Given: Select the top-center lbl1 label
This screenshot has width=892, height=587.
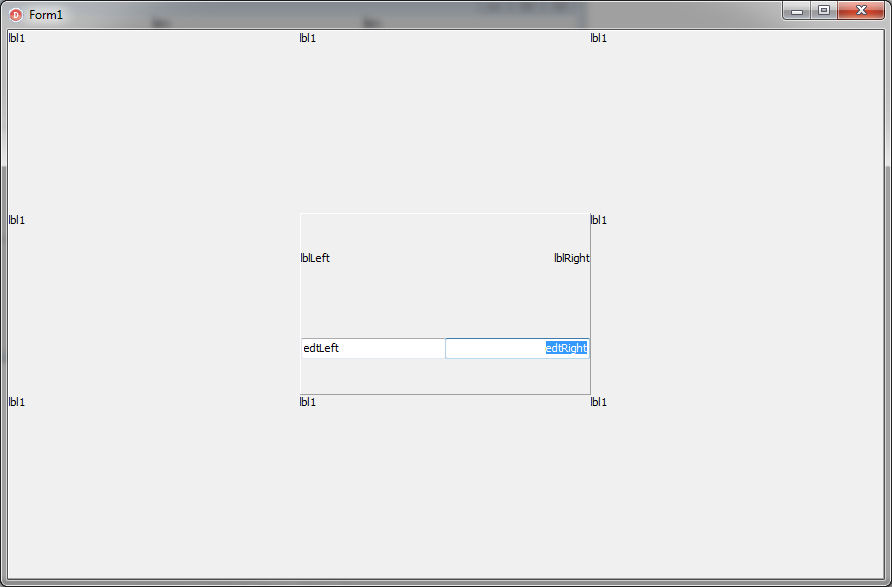Looking at the screenshot, I should coord(308,39).
